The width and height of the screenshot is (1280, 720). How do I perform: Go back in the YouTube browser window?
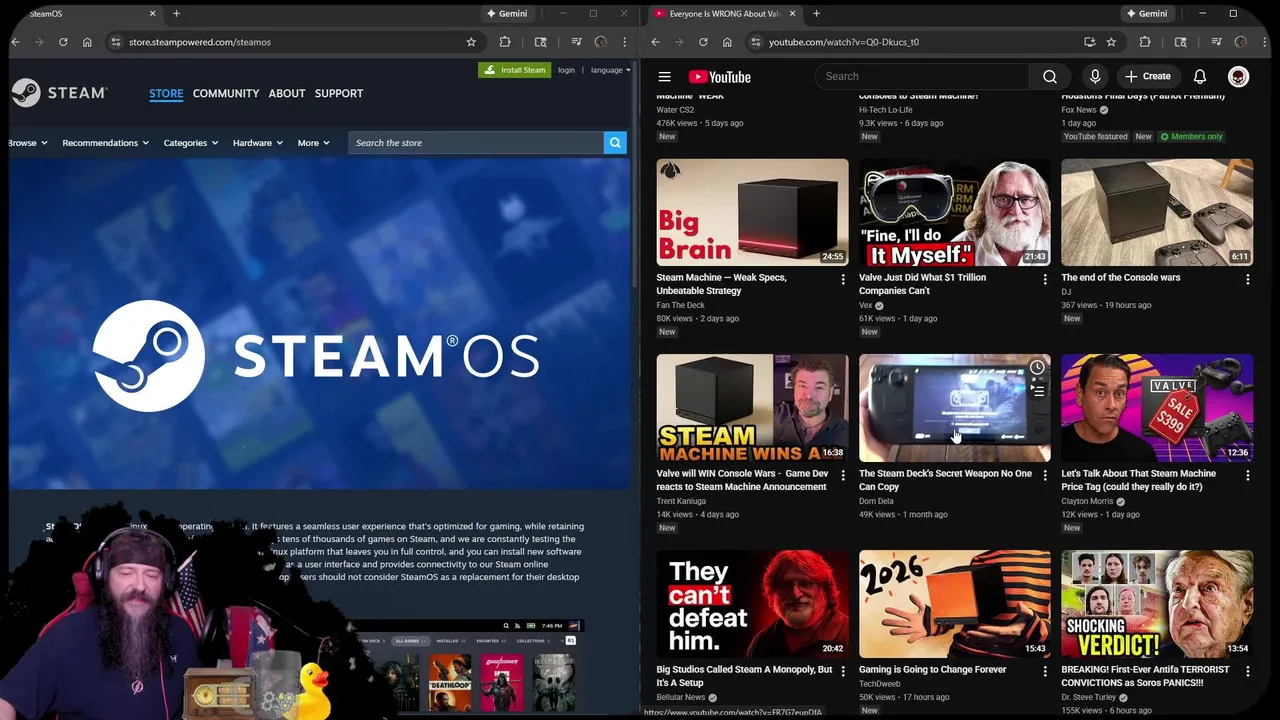[655, 42]
